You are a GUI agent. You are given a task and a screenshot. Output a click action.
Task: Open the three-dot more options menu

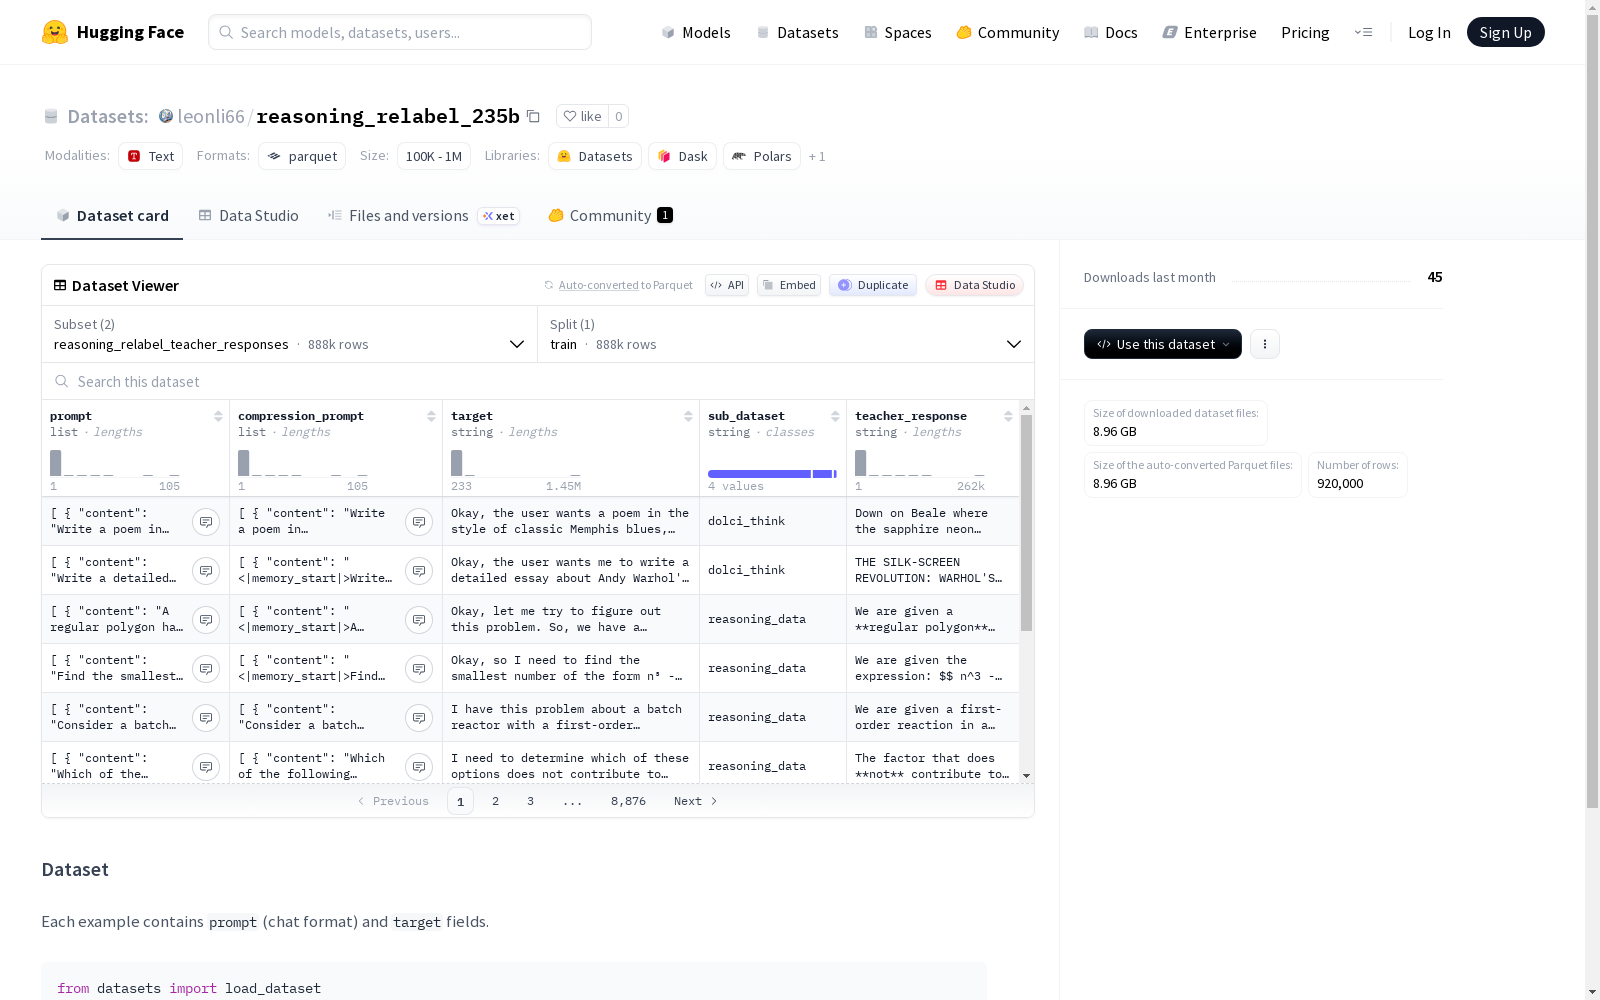coord(1265,344)
